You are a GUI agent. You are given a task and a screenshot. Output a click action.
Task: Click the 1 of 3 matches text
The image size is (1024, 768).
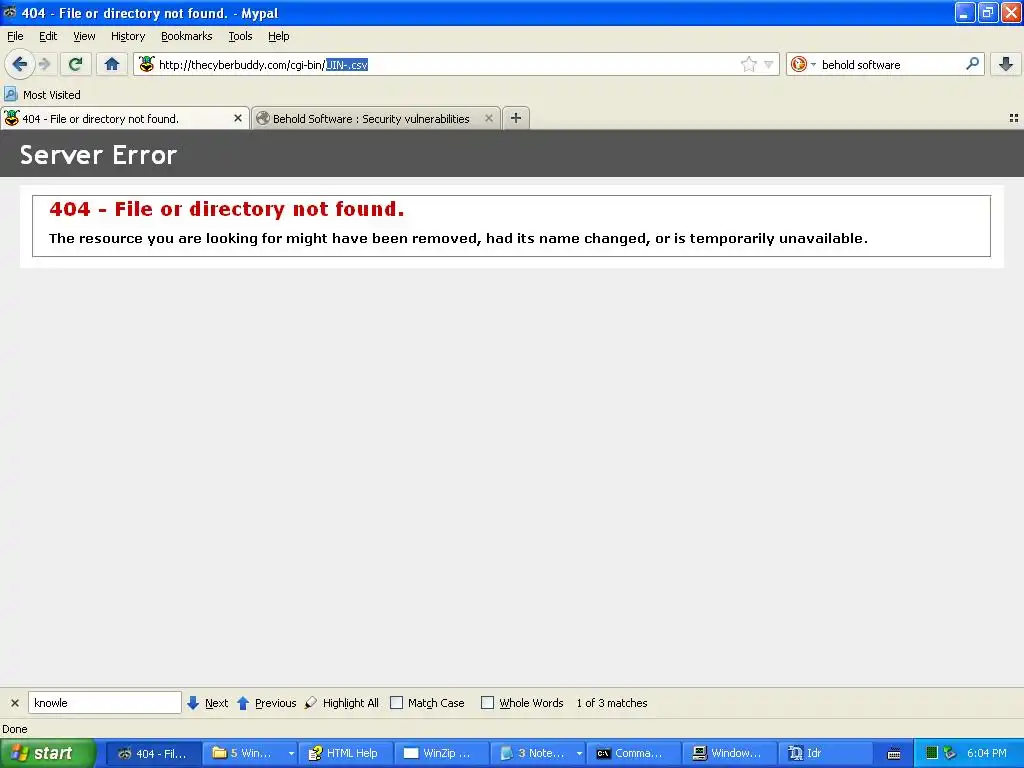point(612,703)
